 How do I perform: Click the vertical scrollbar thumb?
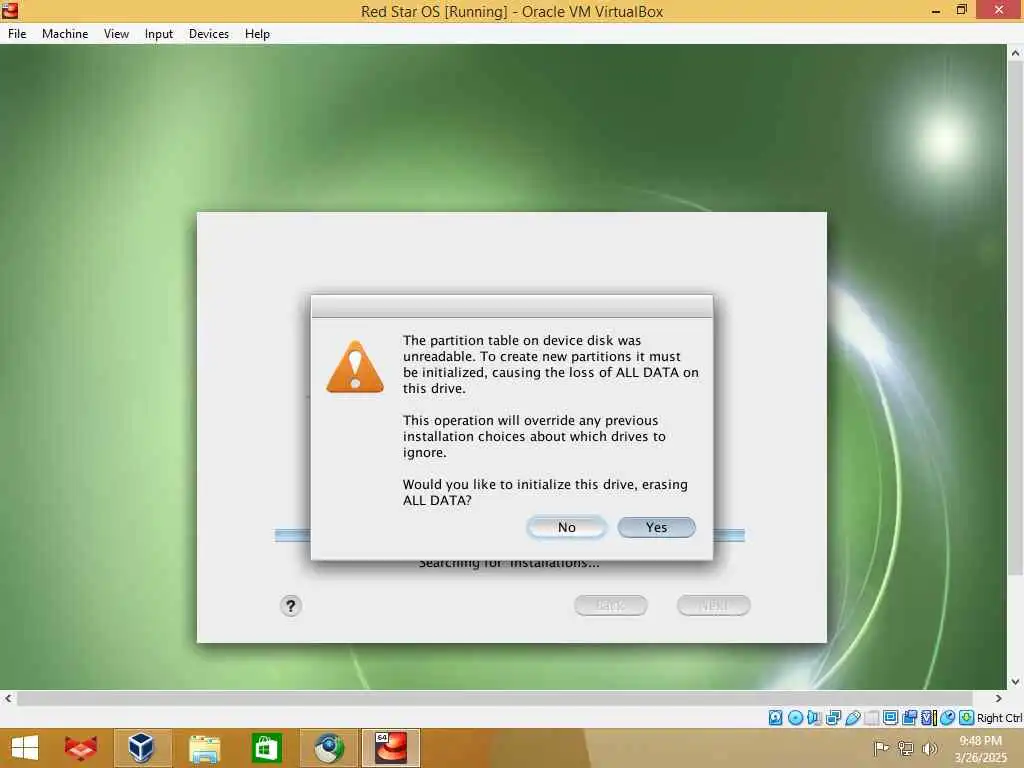coord(1015,318)
